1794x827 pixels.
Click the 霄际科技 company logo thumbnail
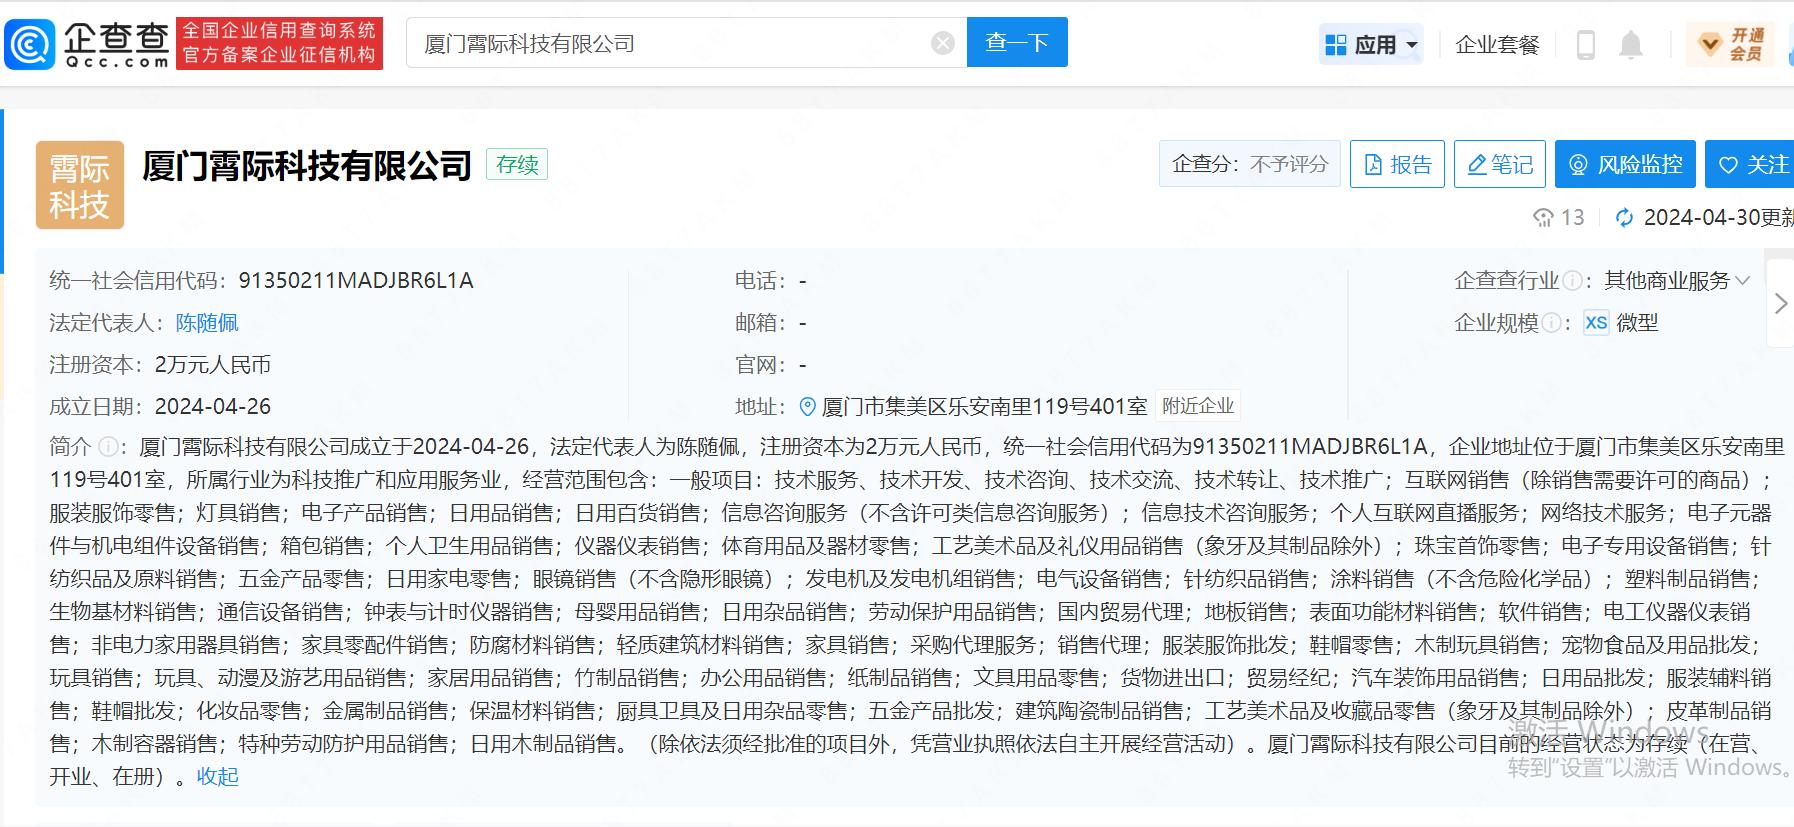[x=80, y=185]
